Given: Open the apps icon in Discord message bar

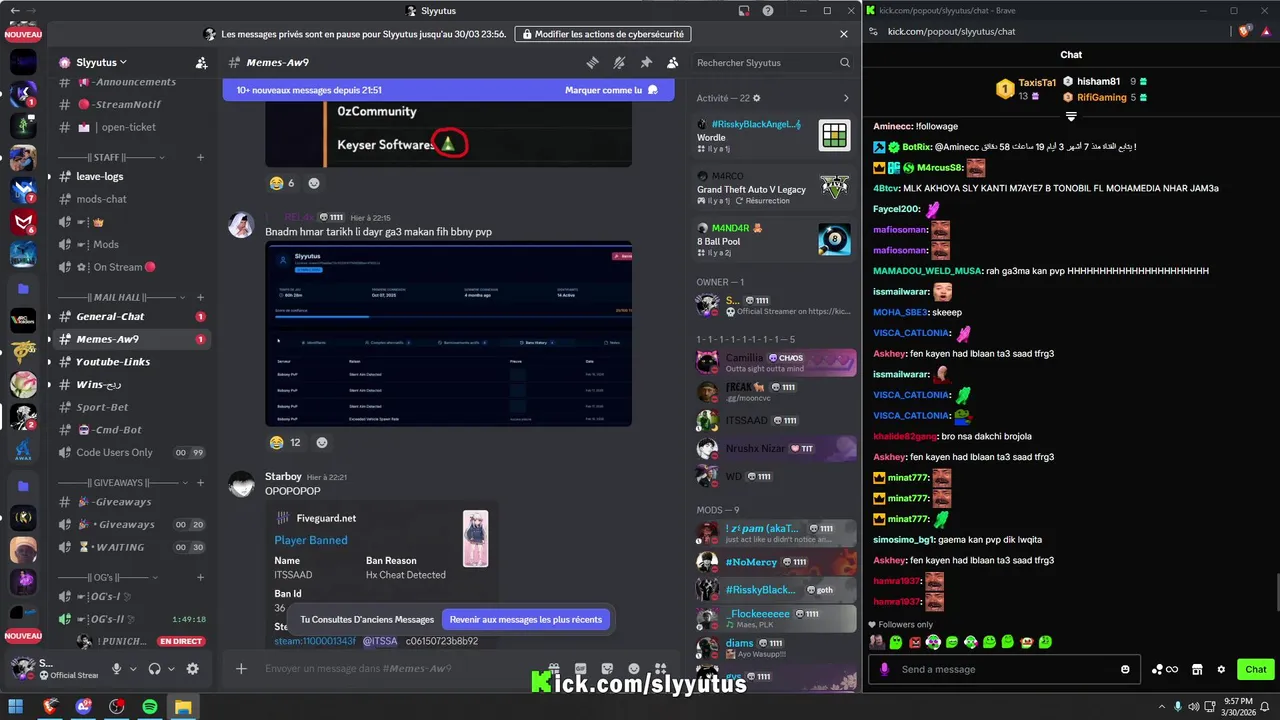Looking at the screenshot, I should click(660, 668).
